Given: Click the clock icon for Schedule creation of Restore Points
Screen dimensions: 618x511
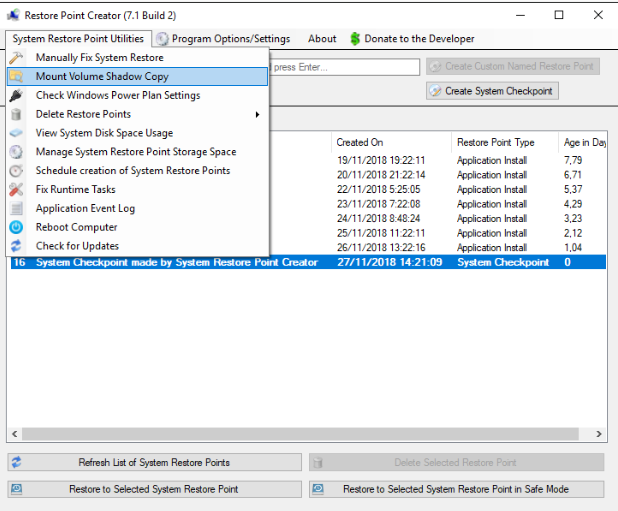Looking at the screenshot, I should click(16, 171).
